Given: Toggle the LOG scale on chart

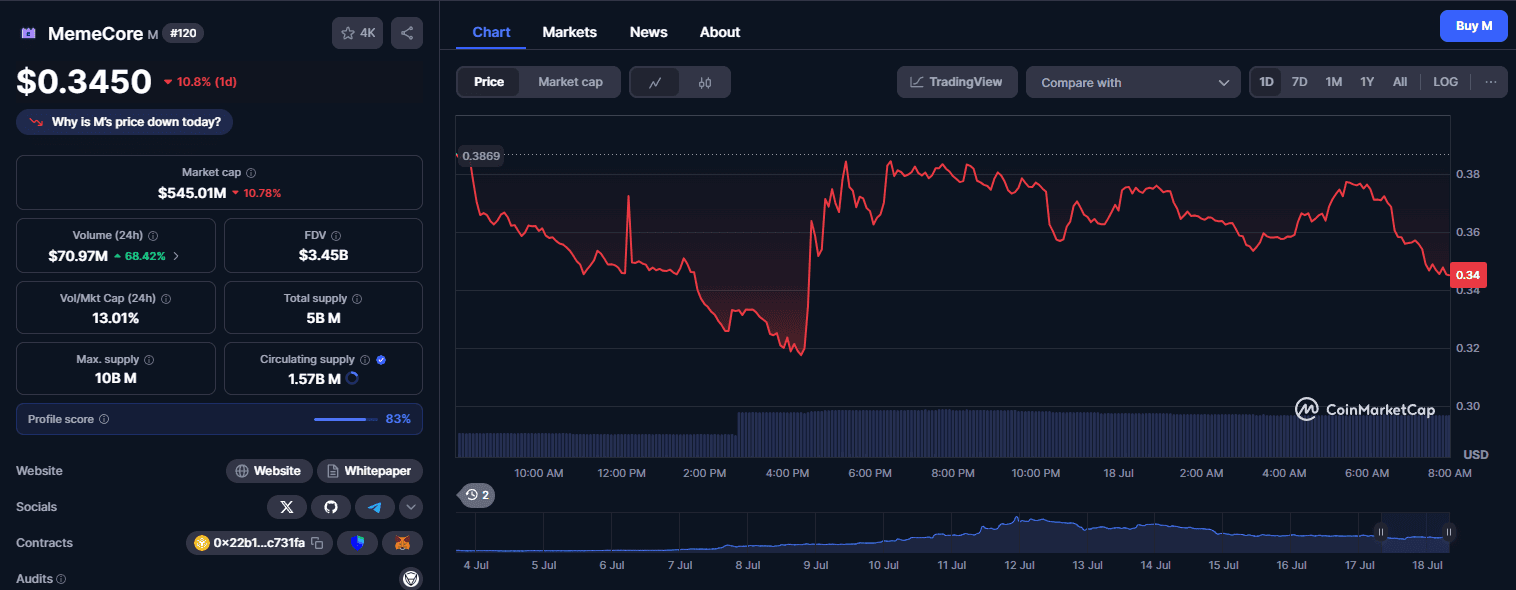Looking at the screenshot, I should [1445, 82].
